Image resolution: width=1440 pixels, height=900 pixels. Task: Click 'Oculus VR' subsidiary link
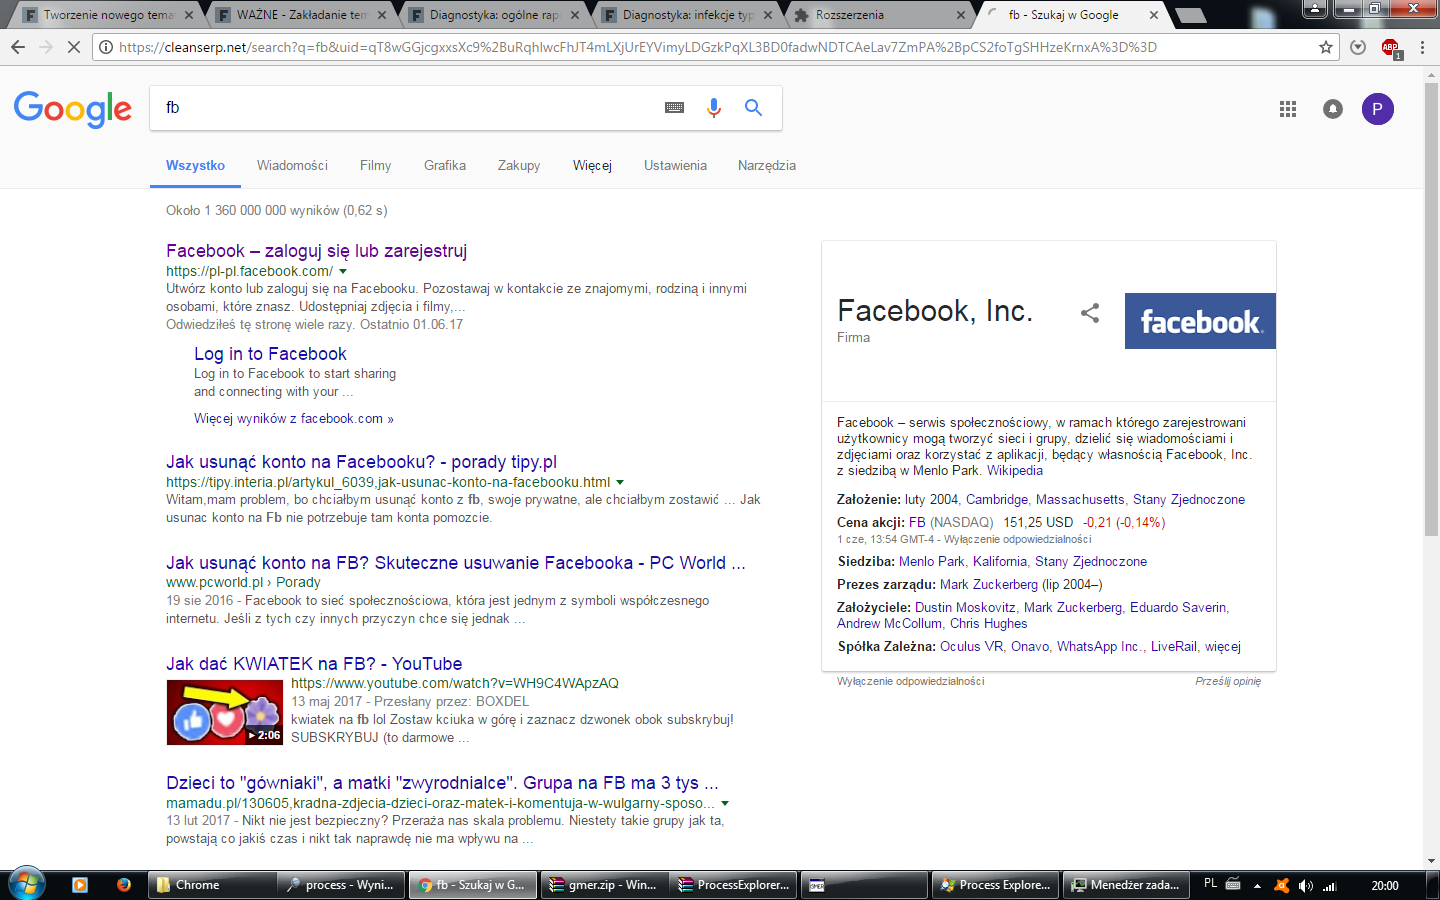click(972, 647)
